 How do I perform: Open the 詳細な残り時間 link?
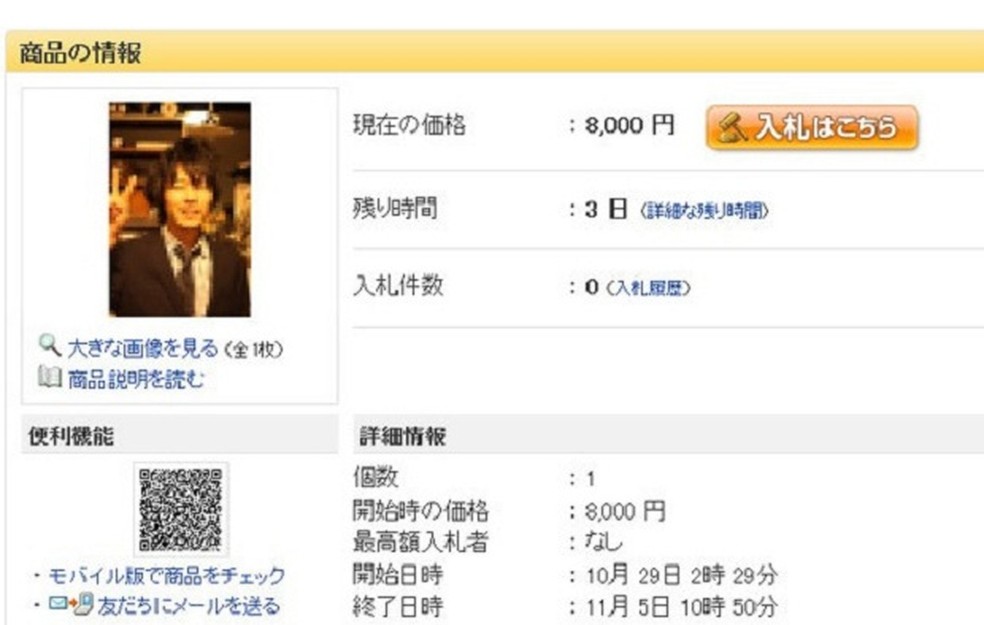click(x=704, y=210)
